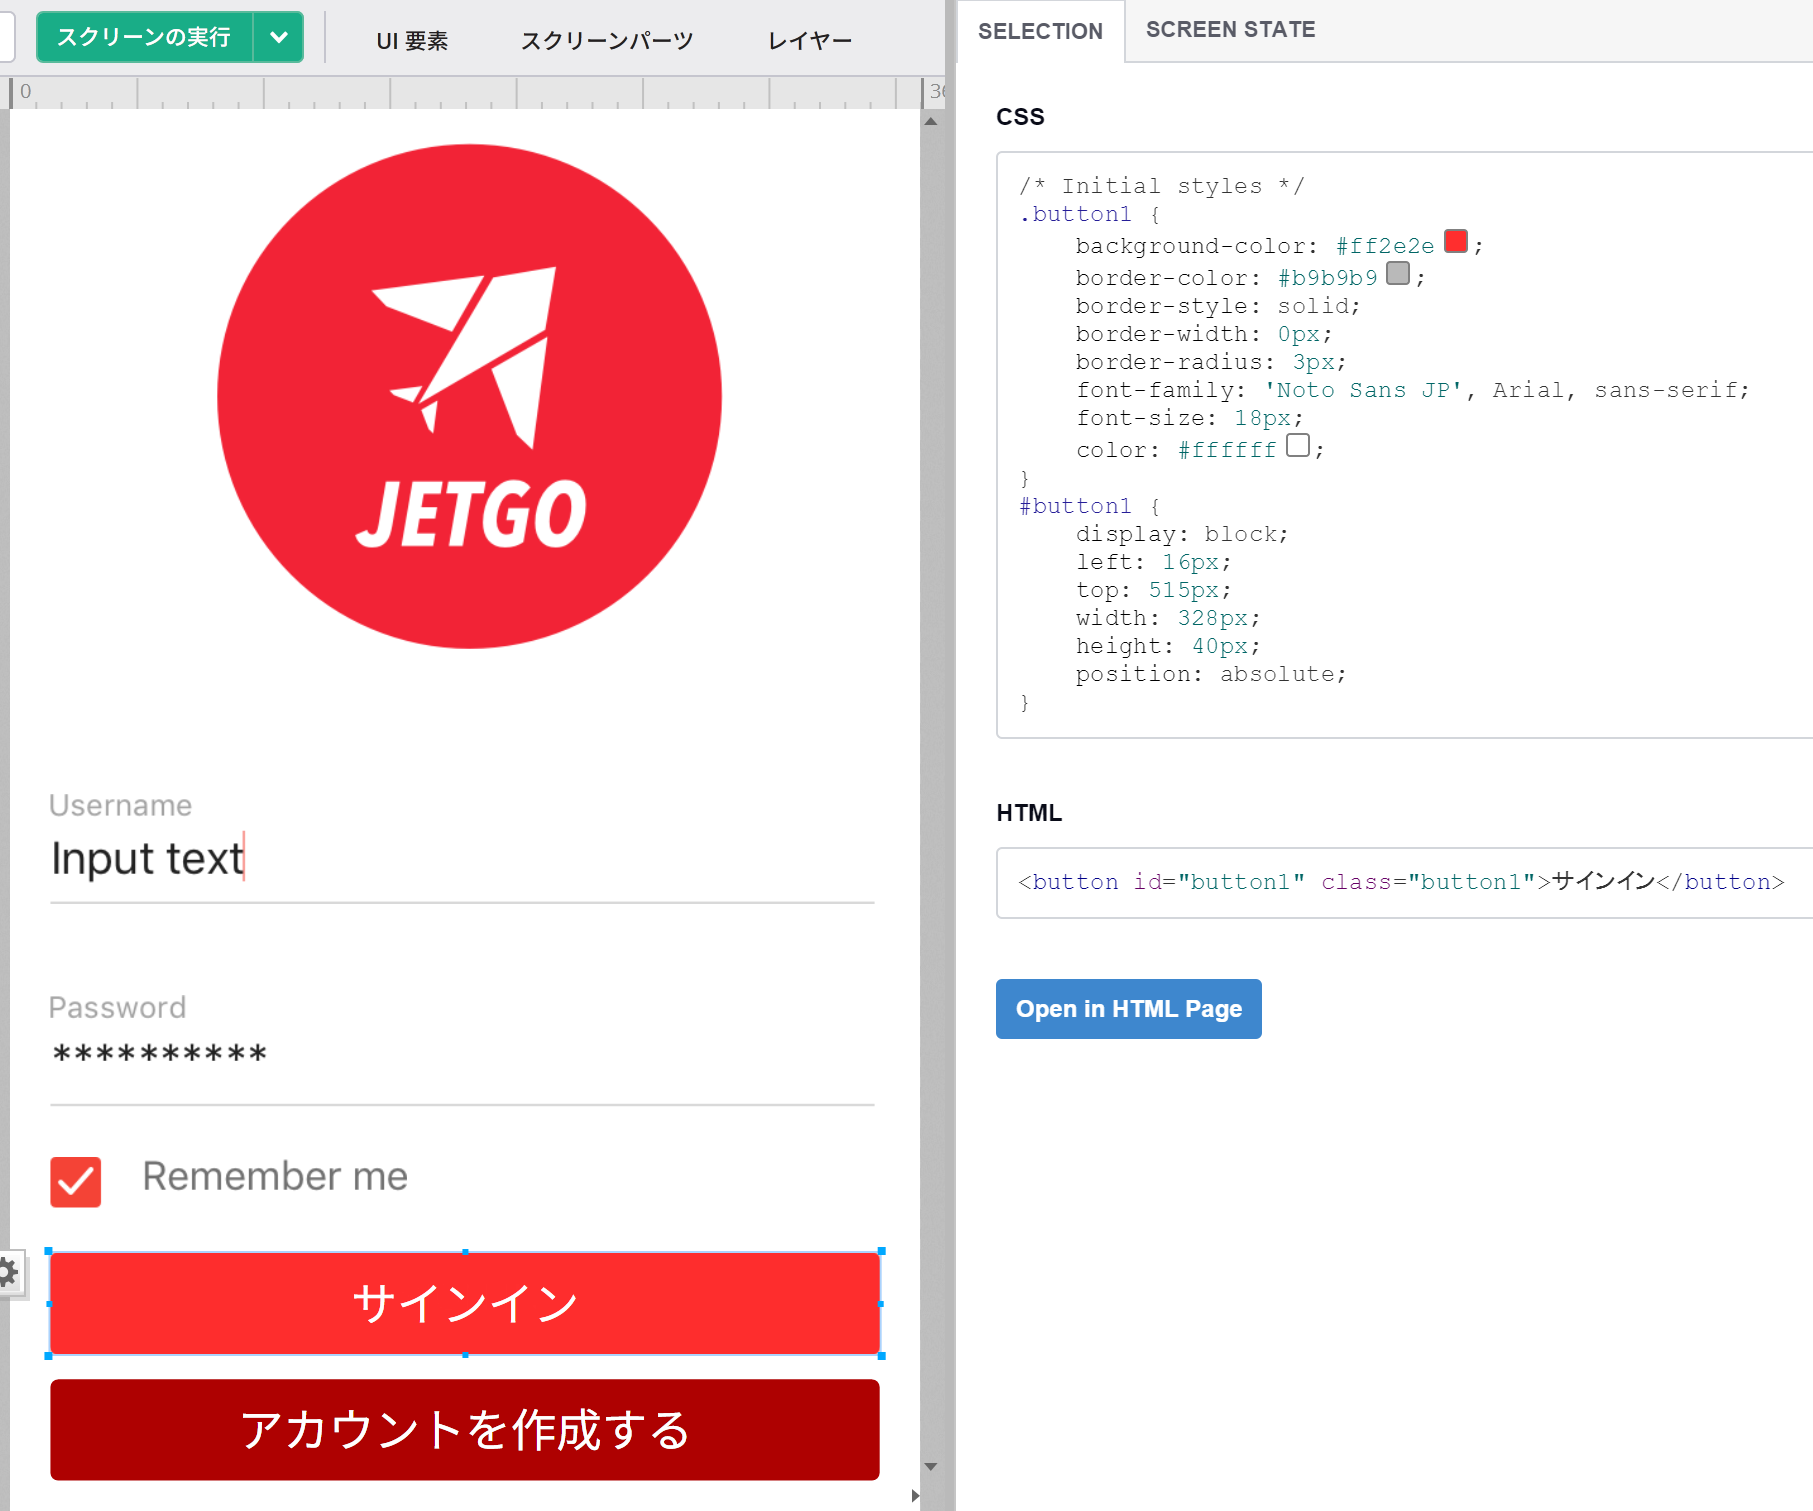The width and height of the screenshot is (1813, 1511).
Task: Click the red background-color swatch
Action: pos(1456,242)
